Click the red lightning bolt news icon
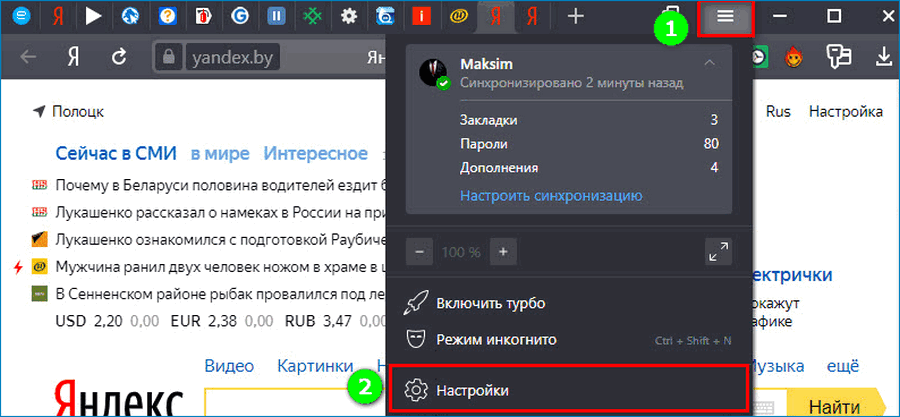This screenshot has width=900, height=417. [x=18, y=267]
